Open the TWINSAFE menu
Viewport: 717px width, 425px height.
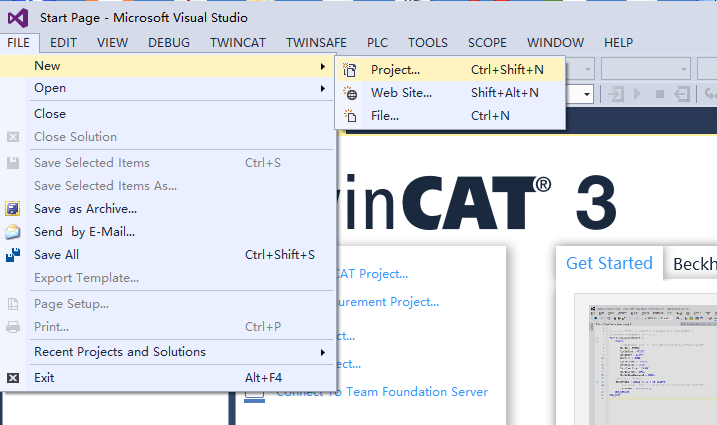pyautogui.click(x=316, y=43)
